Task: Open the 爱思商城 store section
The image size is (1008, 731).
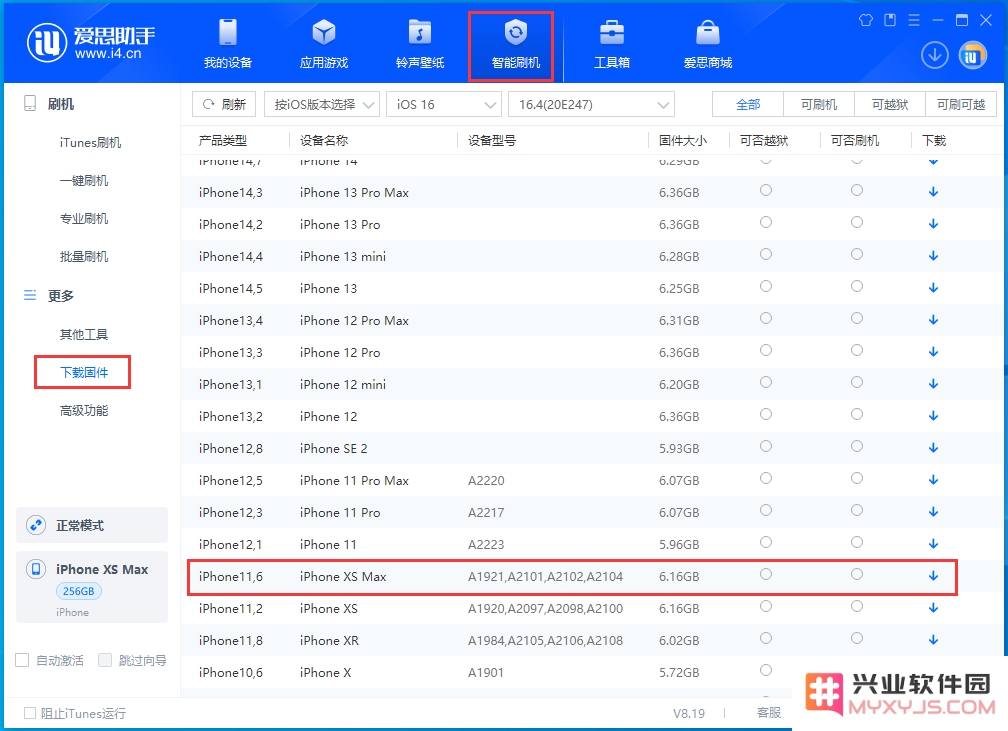Action: (x=708, y=44)
